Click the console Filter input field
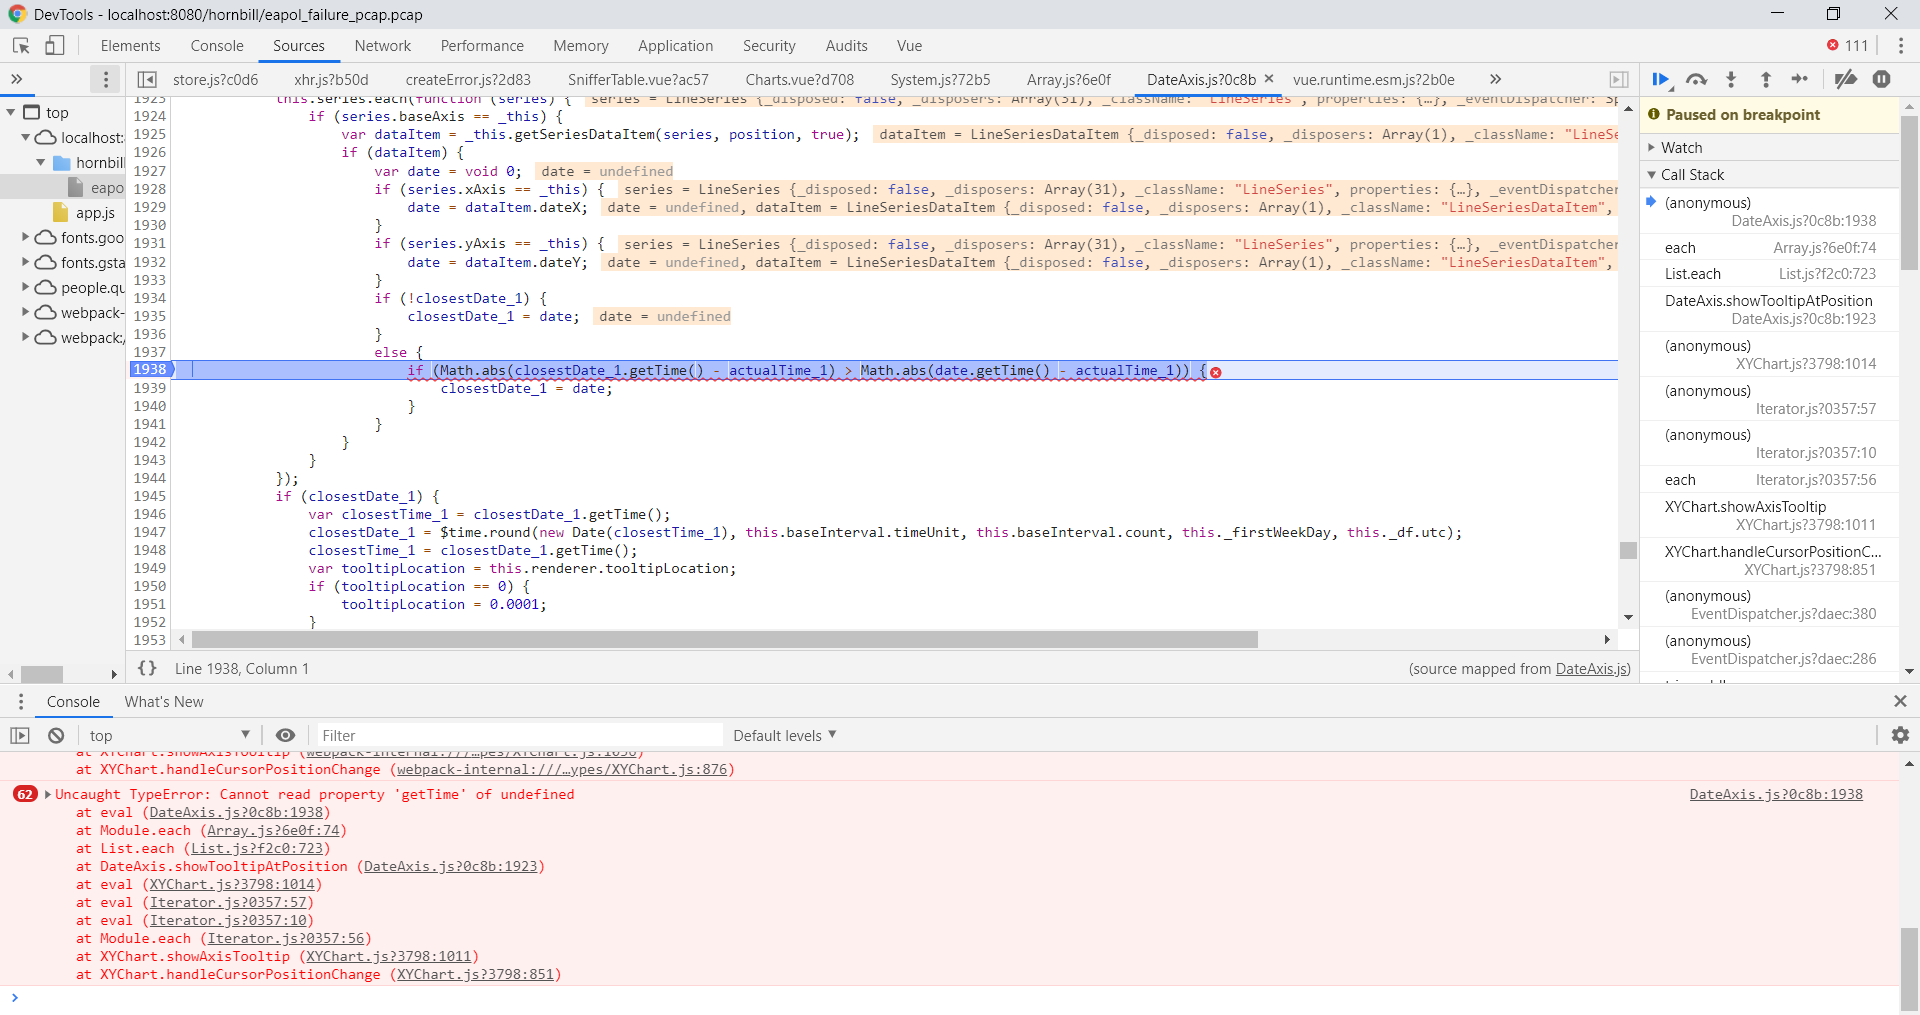The height and width of the screenshot is (1015, 1920). point(517,735)
